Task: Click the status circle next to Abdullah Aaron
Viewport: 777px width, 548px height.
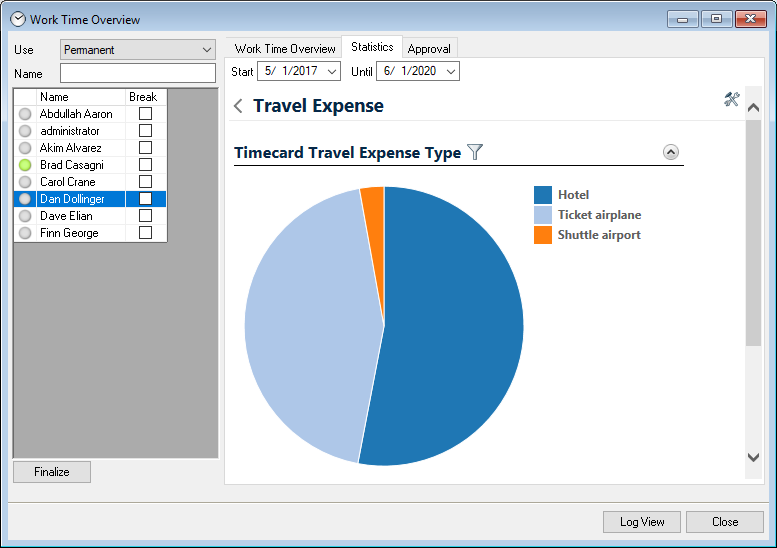Action: [25, 114]
